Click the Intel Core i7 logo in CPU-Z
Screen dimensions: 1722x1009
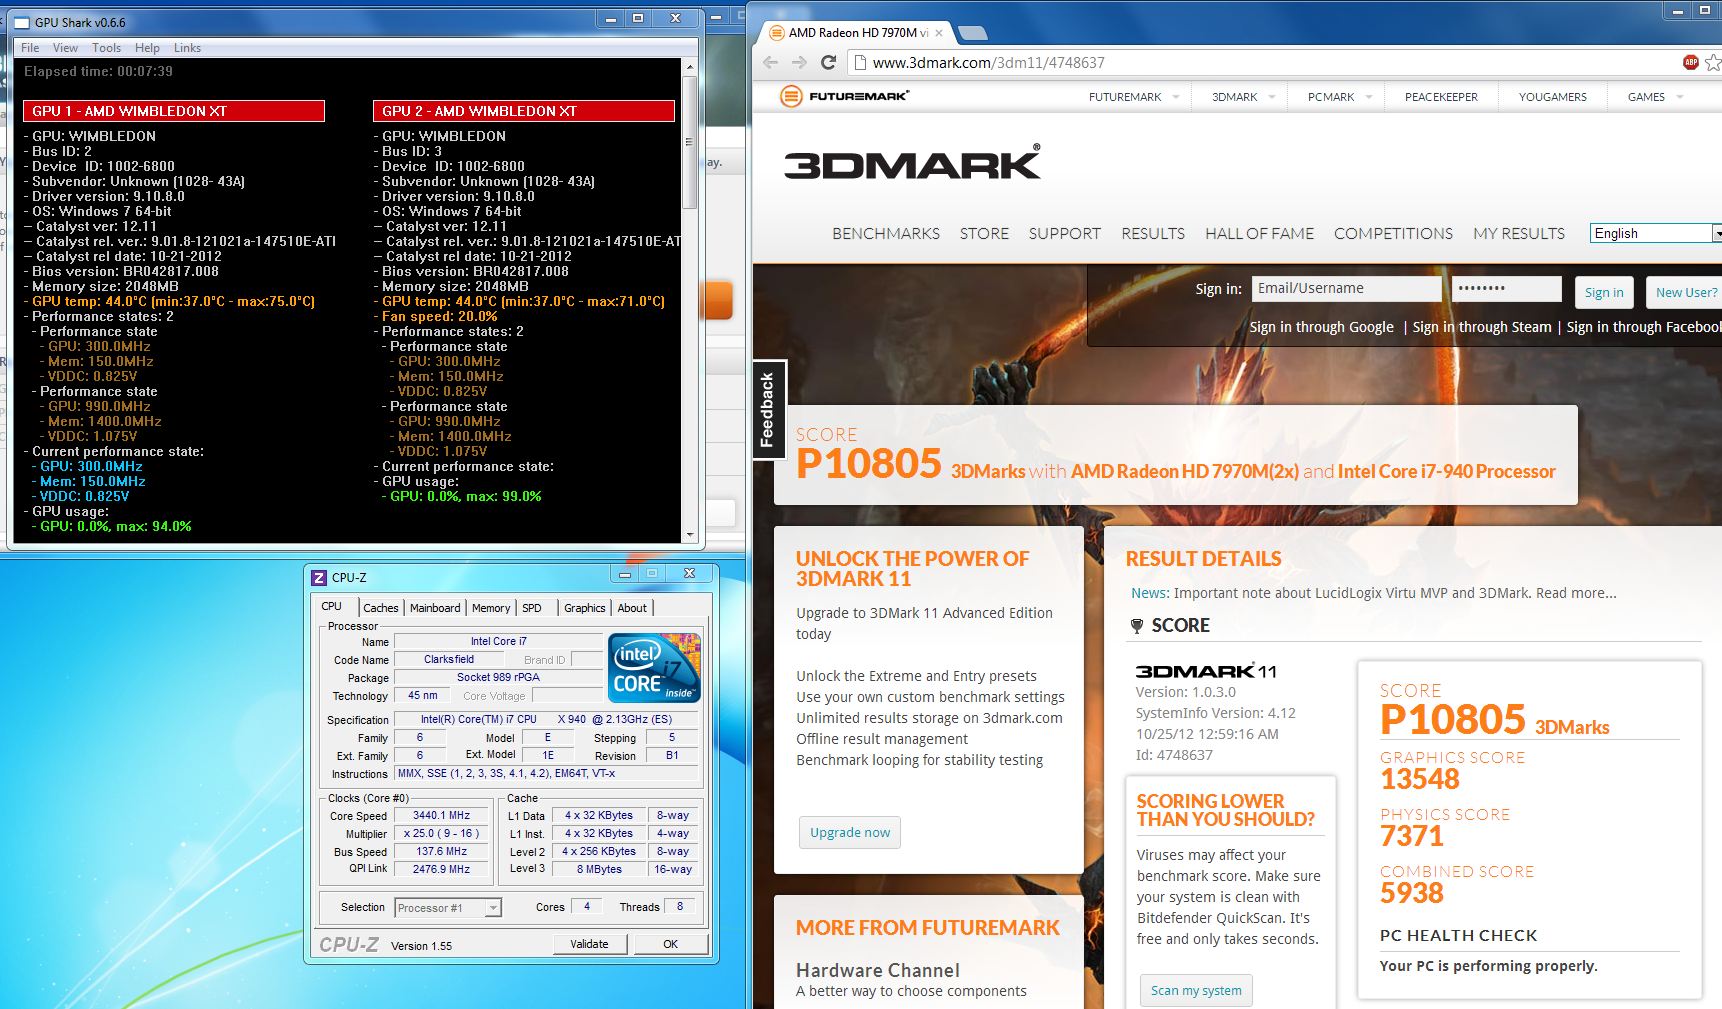[x=655, y=668]
